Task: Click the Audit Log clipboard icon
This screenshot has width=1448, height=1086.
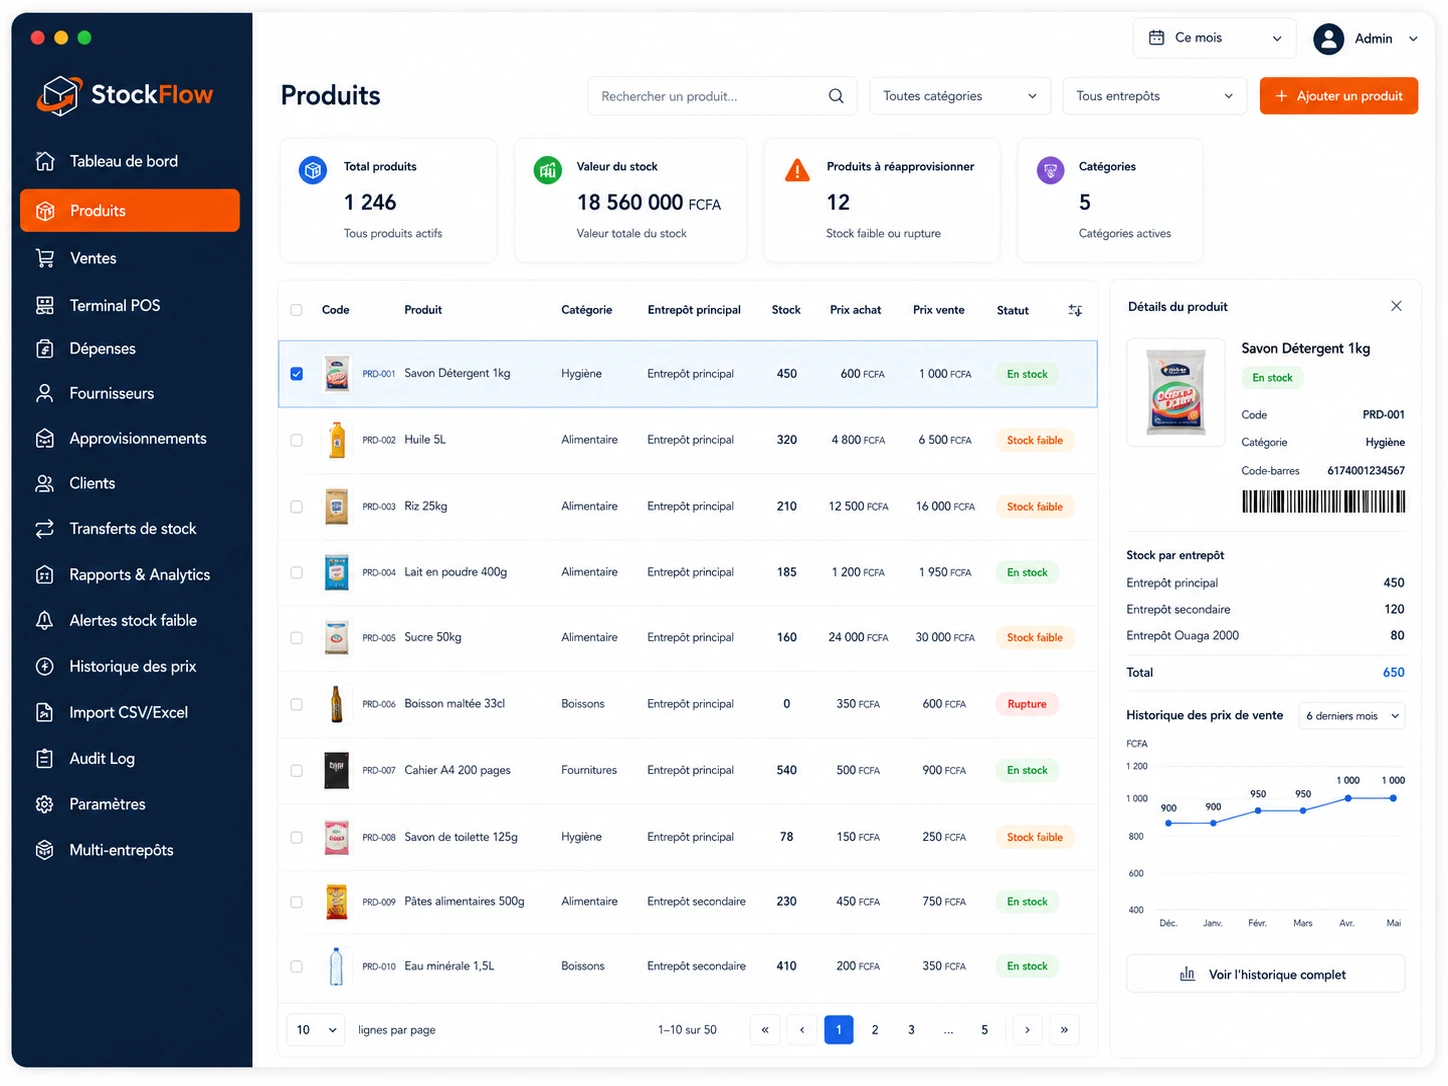Action: [45, 758]
